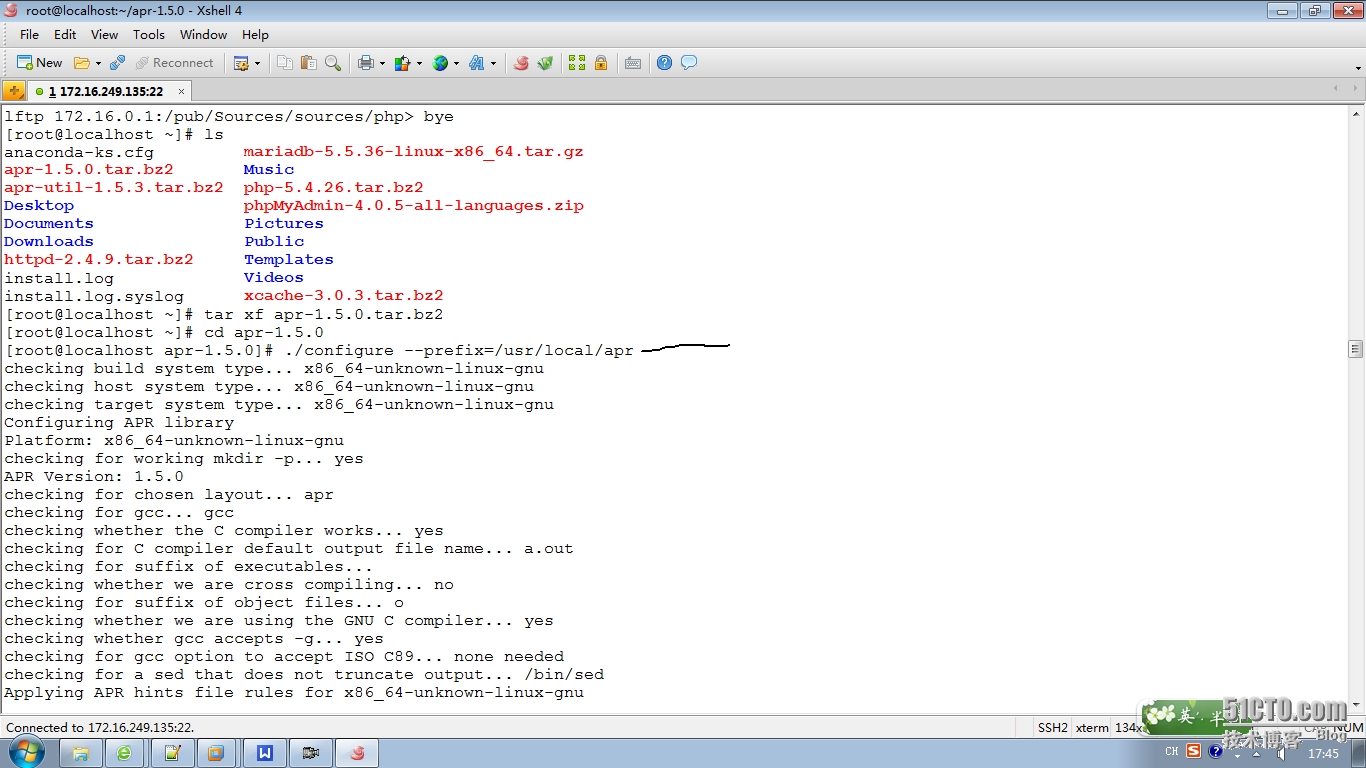Click the globe Encoding icon

pos(440,63)
